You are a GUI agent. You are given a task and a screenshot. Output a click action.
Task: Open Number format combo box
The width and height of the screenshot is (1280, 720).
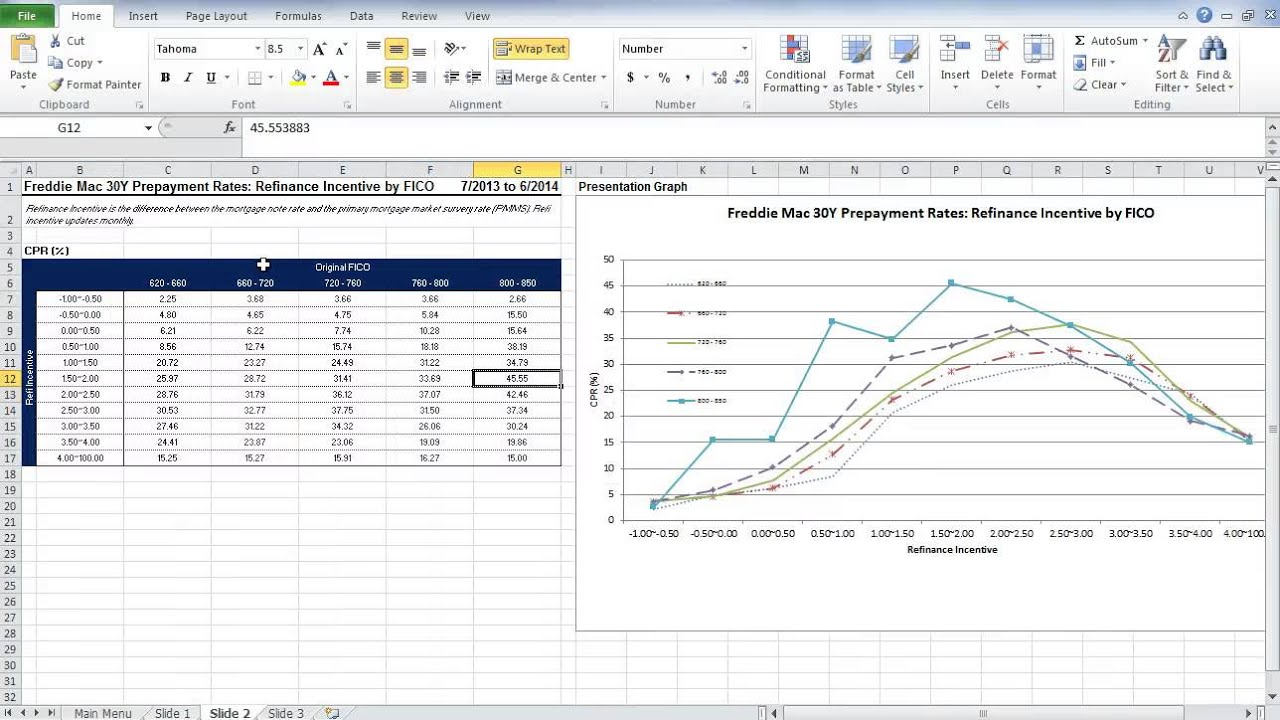click(x=685, y=49)
